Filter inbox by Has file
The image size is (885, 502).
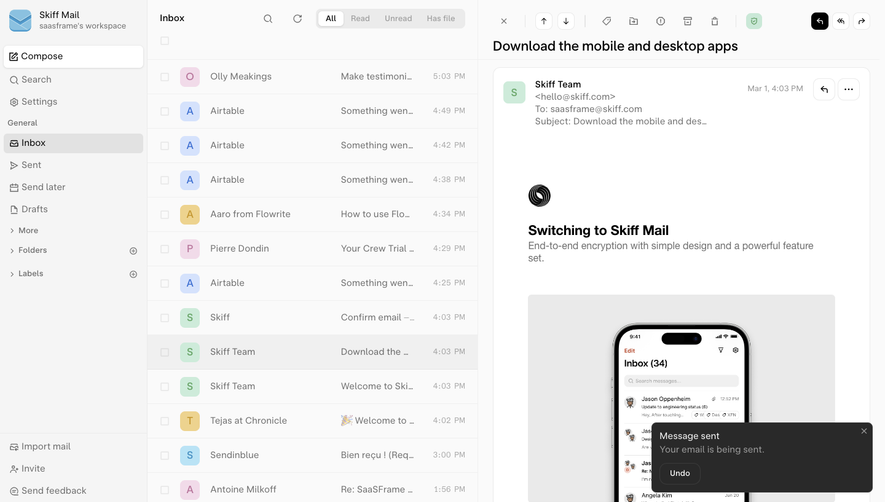pyautogui.click(x=441, y=19)
